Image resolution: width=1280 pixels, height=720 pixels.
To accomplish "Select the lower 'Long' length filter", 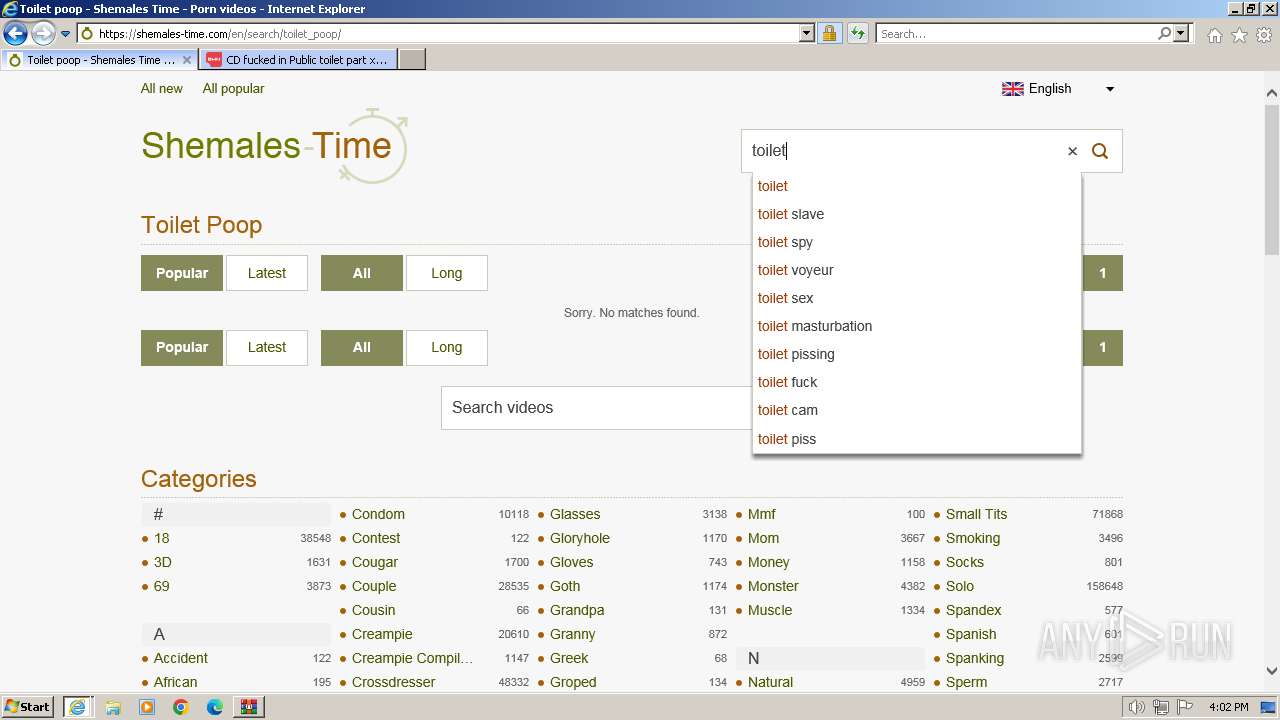I will point(447,347).
